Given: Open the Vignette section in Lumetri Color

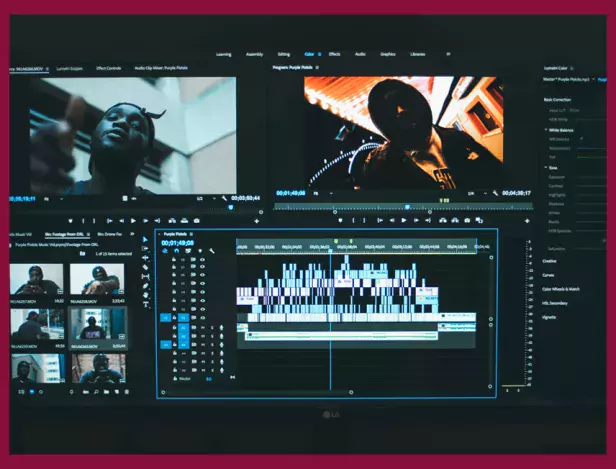Looking at the screenshot, I should [x=549, y=317].
